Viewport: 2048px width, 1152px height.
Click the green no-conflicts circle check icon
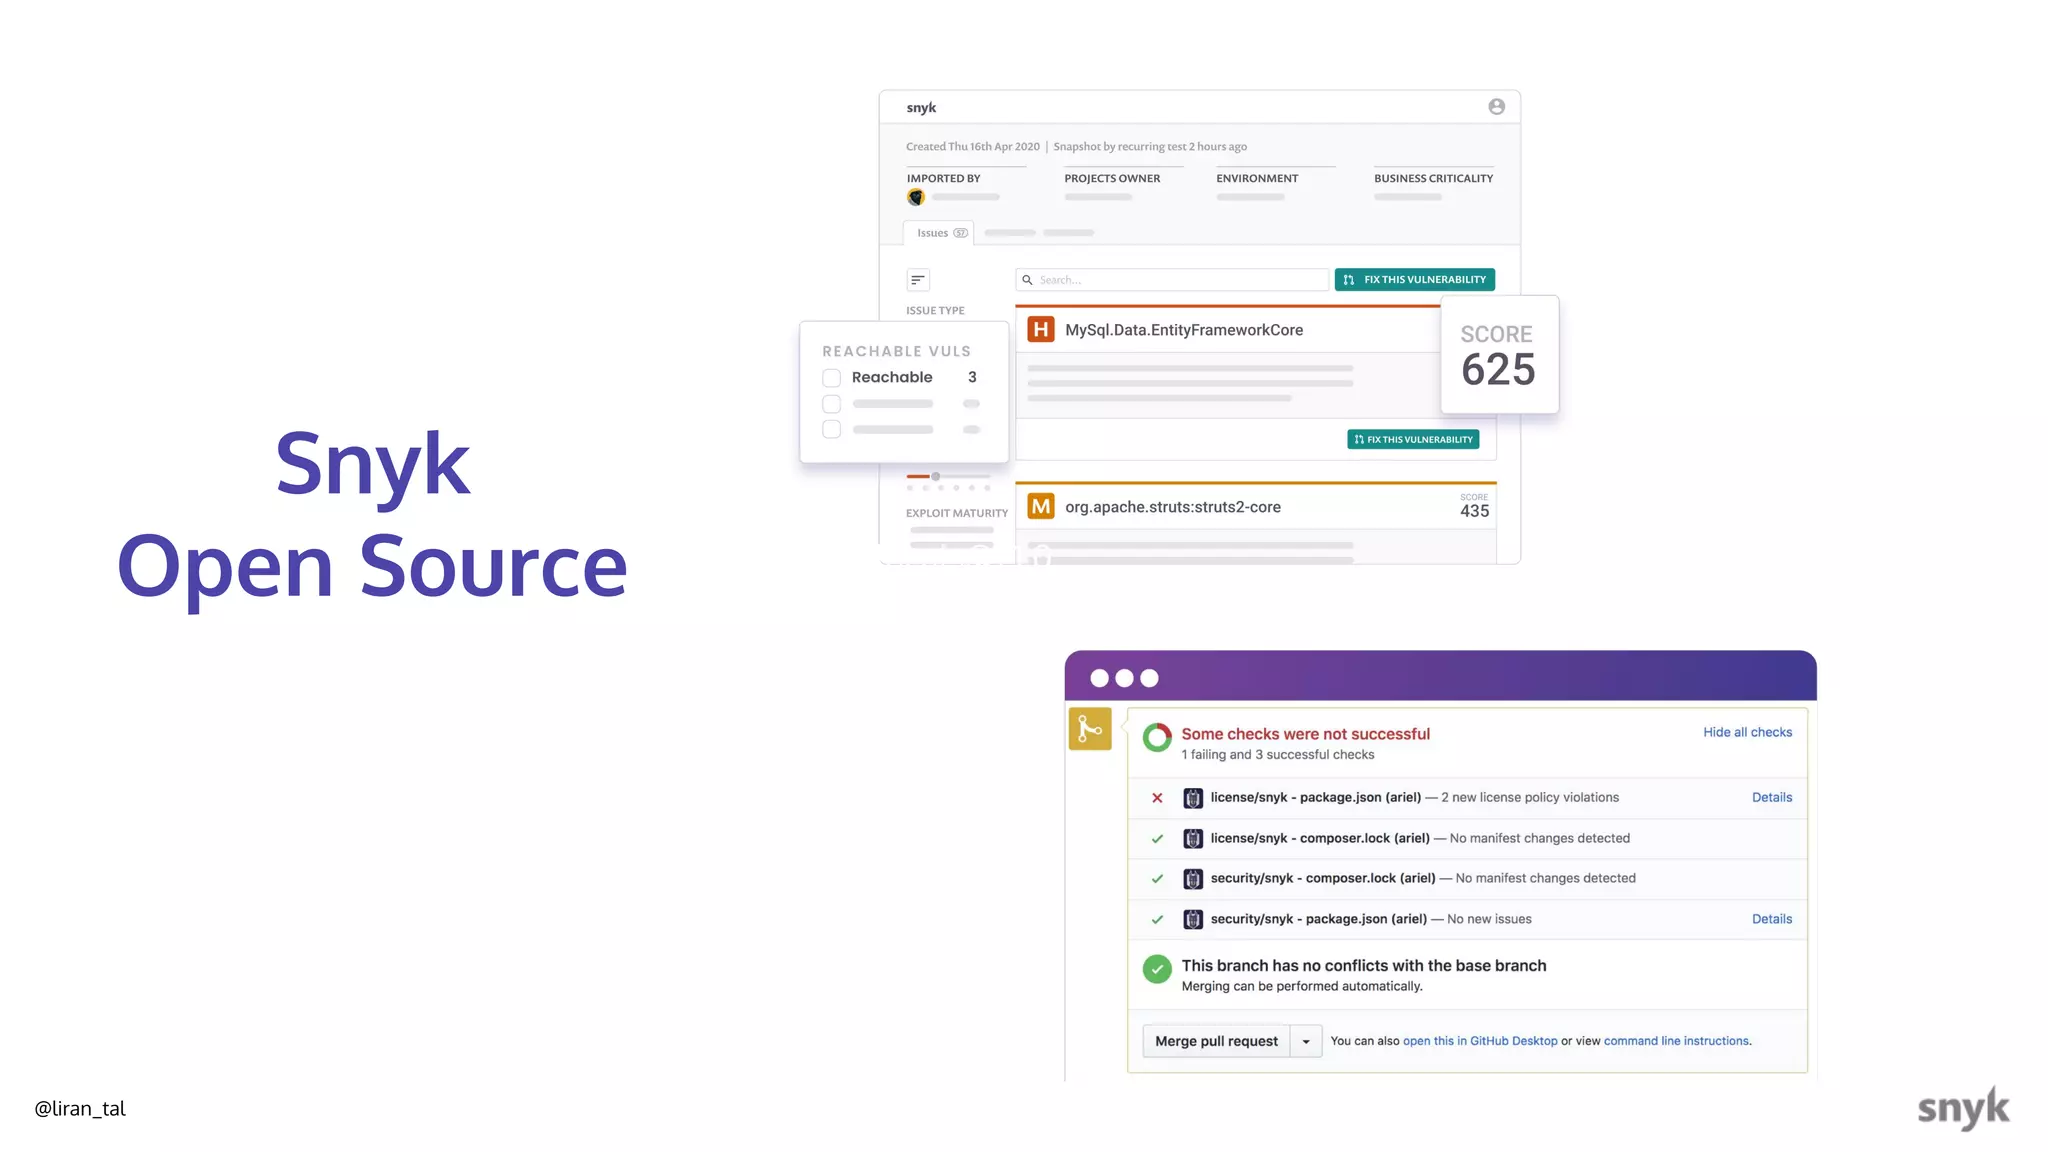1157,969
